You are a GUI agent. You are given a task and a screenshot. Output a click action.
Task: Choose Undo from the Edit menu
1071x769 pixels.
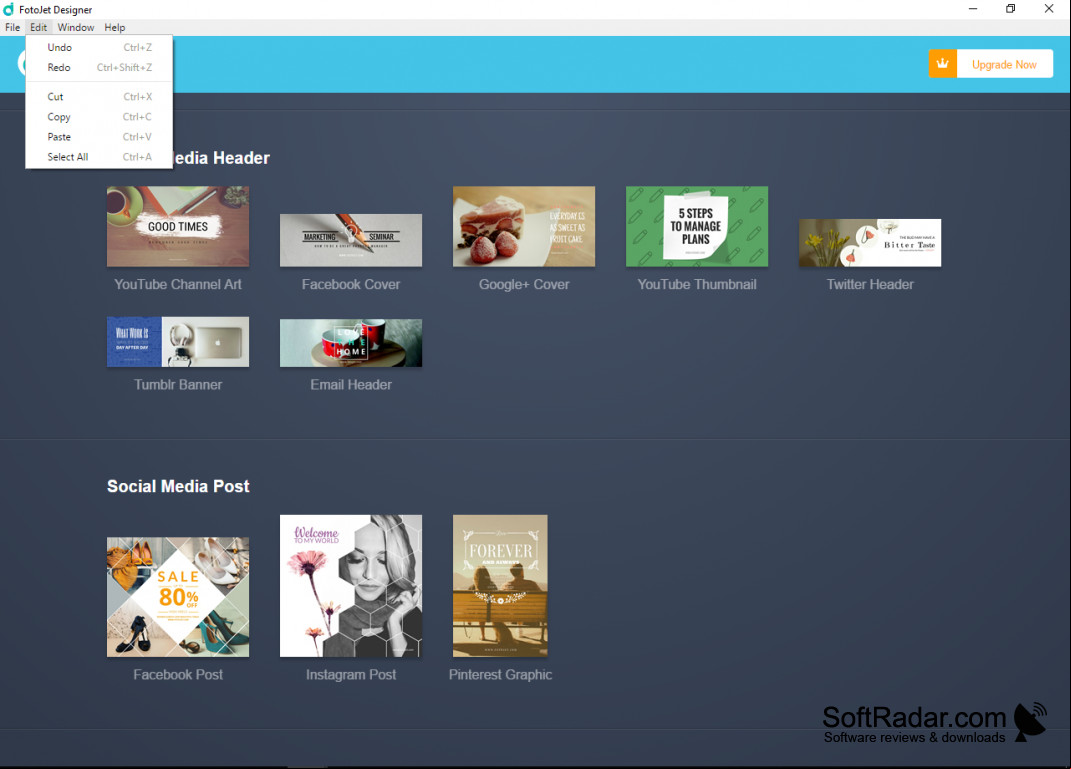tap(99, 47)
